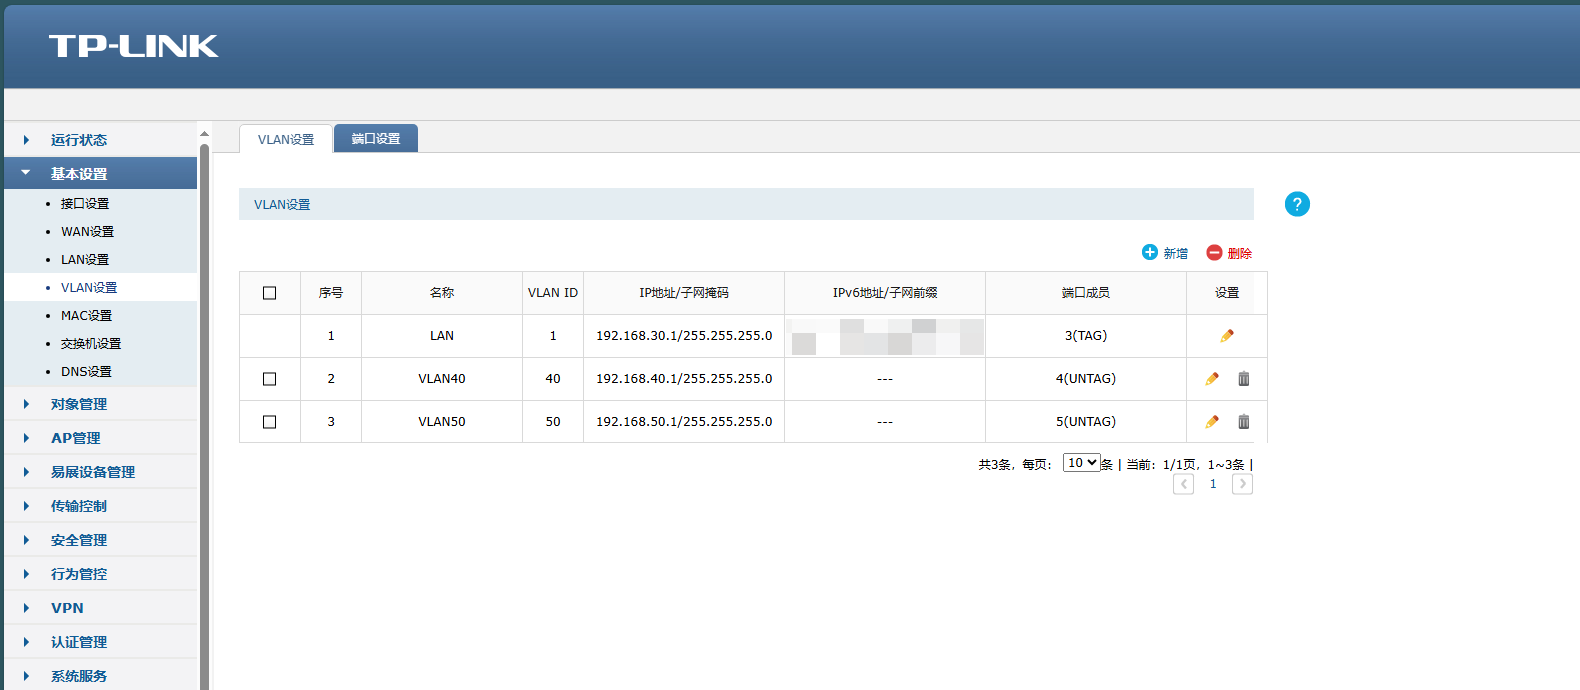Go to previous page arrow in pagination
The height and width of the screenshot is (690, 1580).
[1184, 484]
